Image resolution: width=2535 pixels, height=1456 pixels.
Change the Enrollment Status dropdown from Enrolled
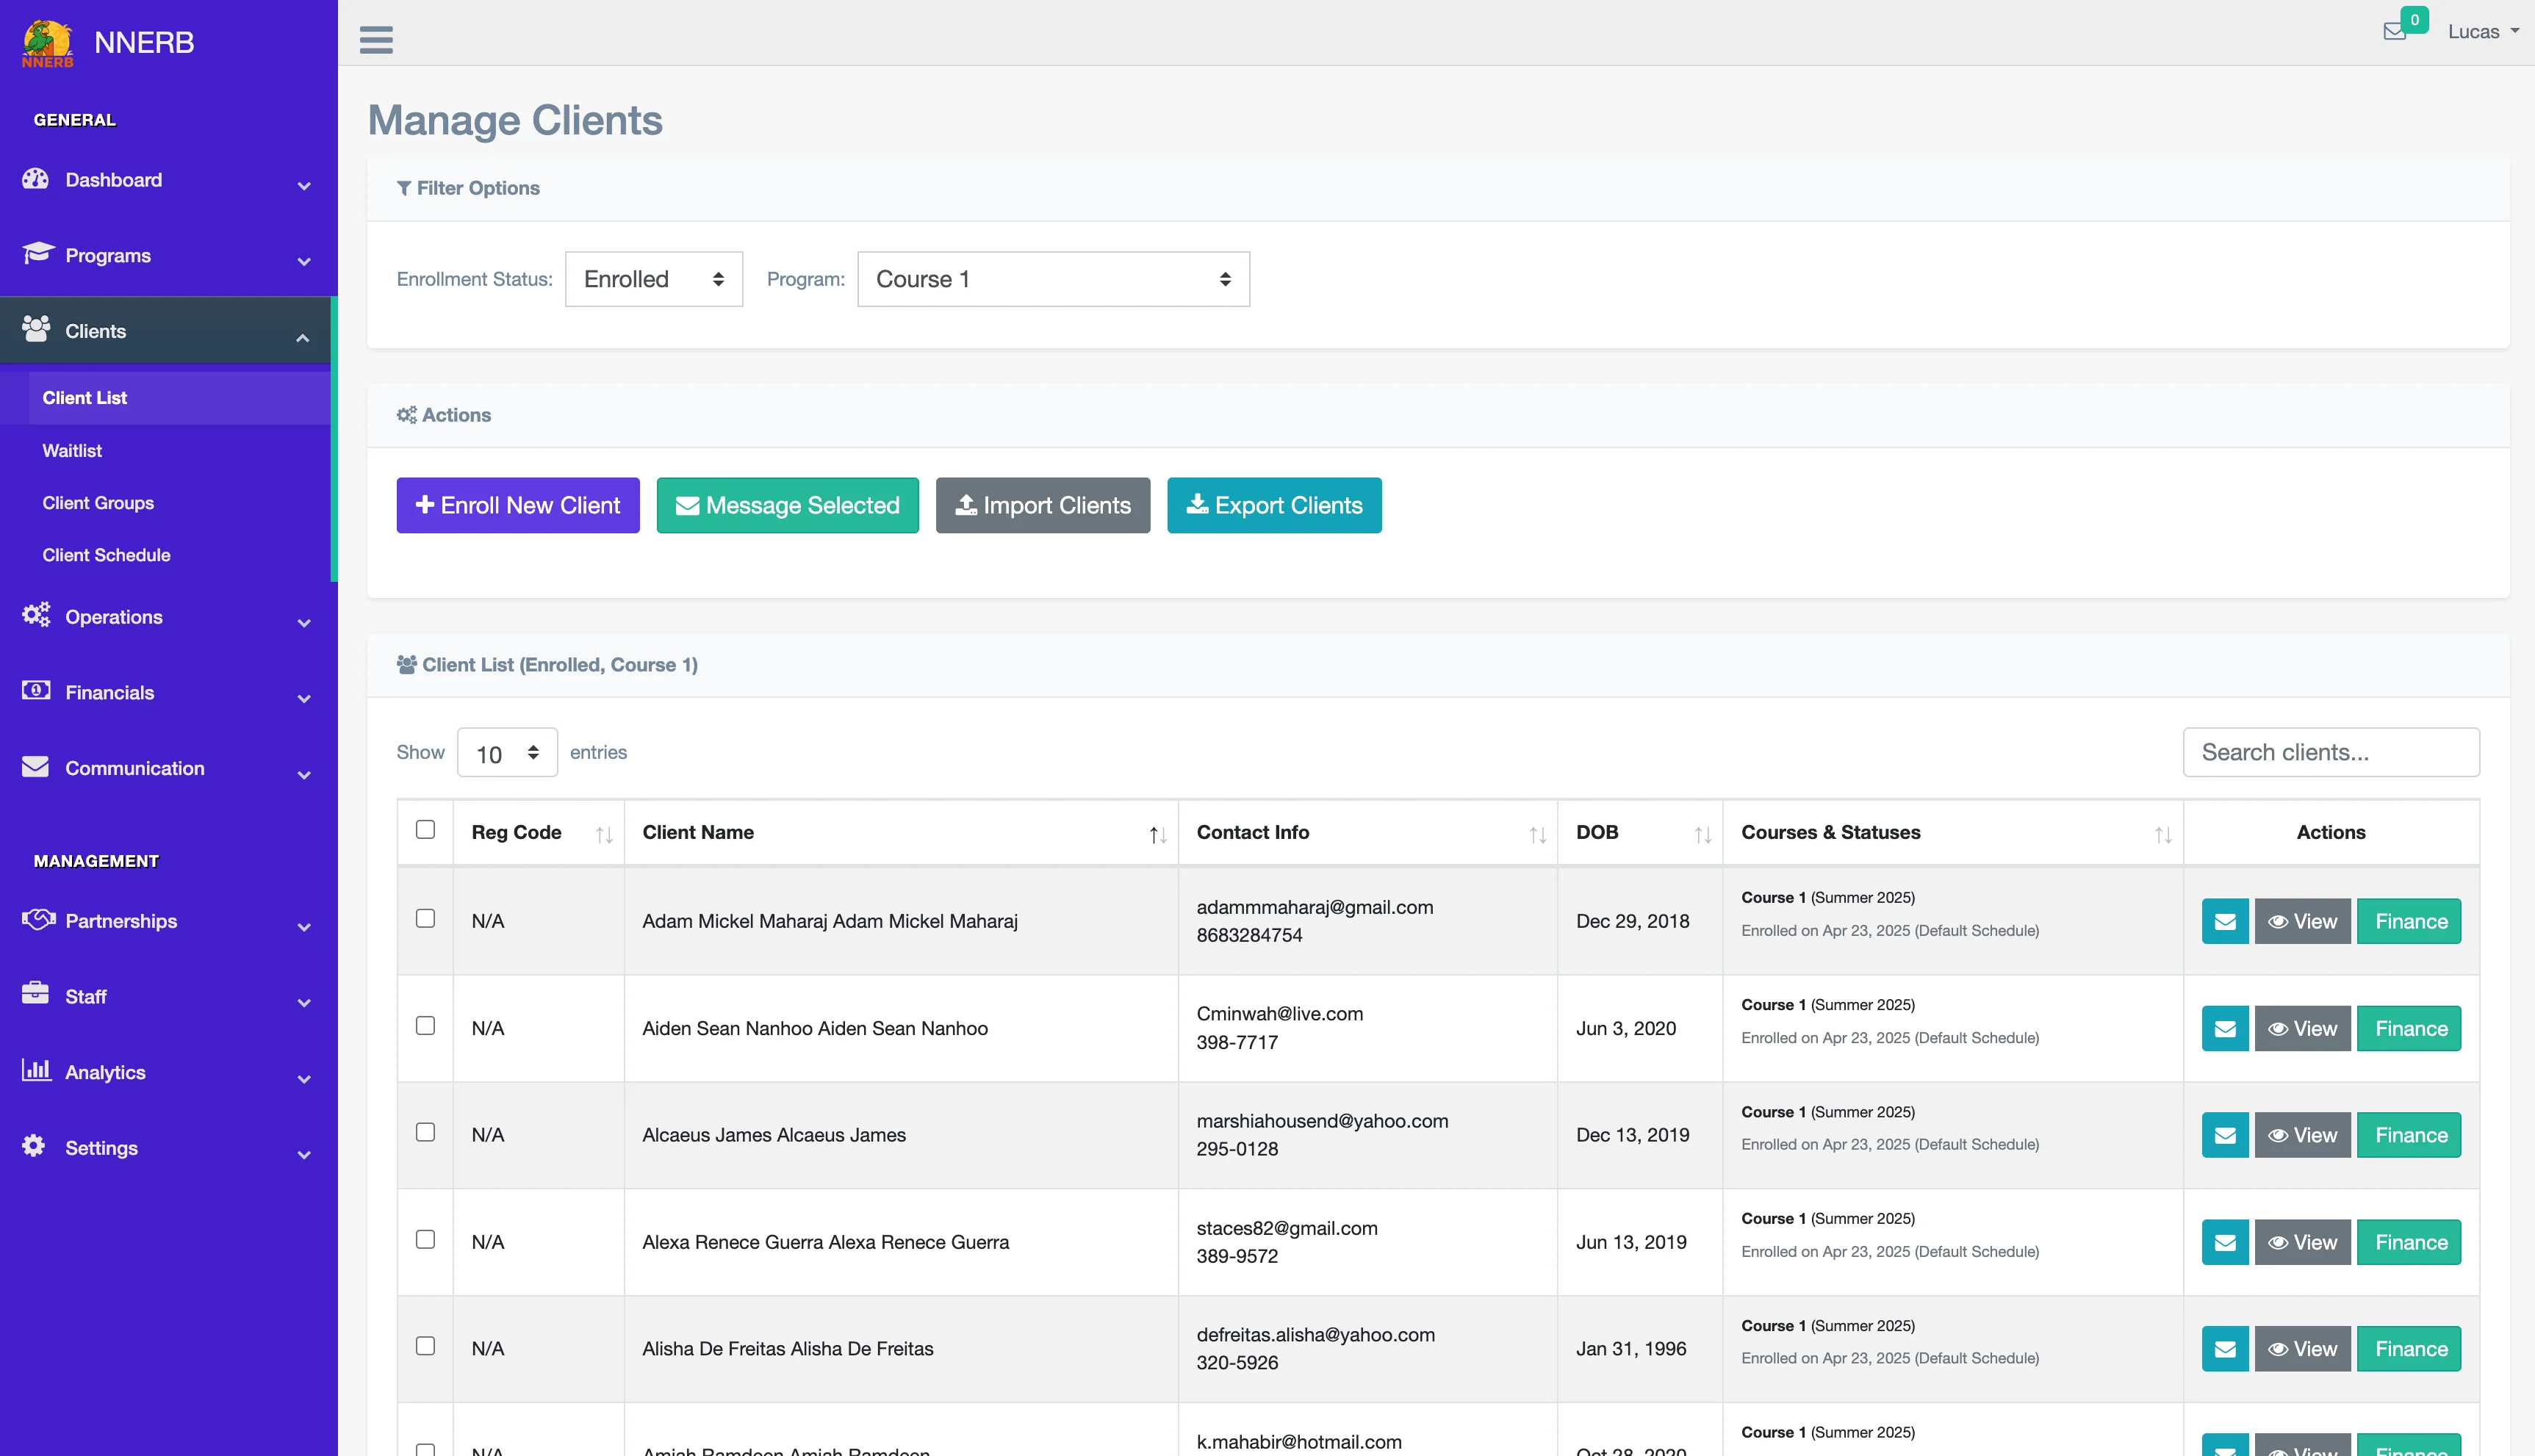click(653, 279)
